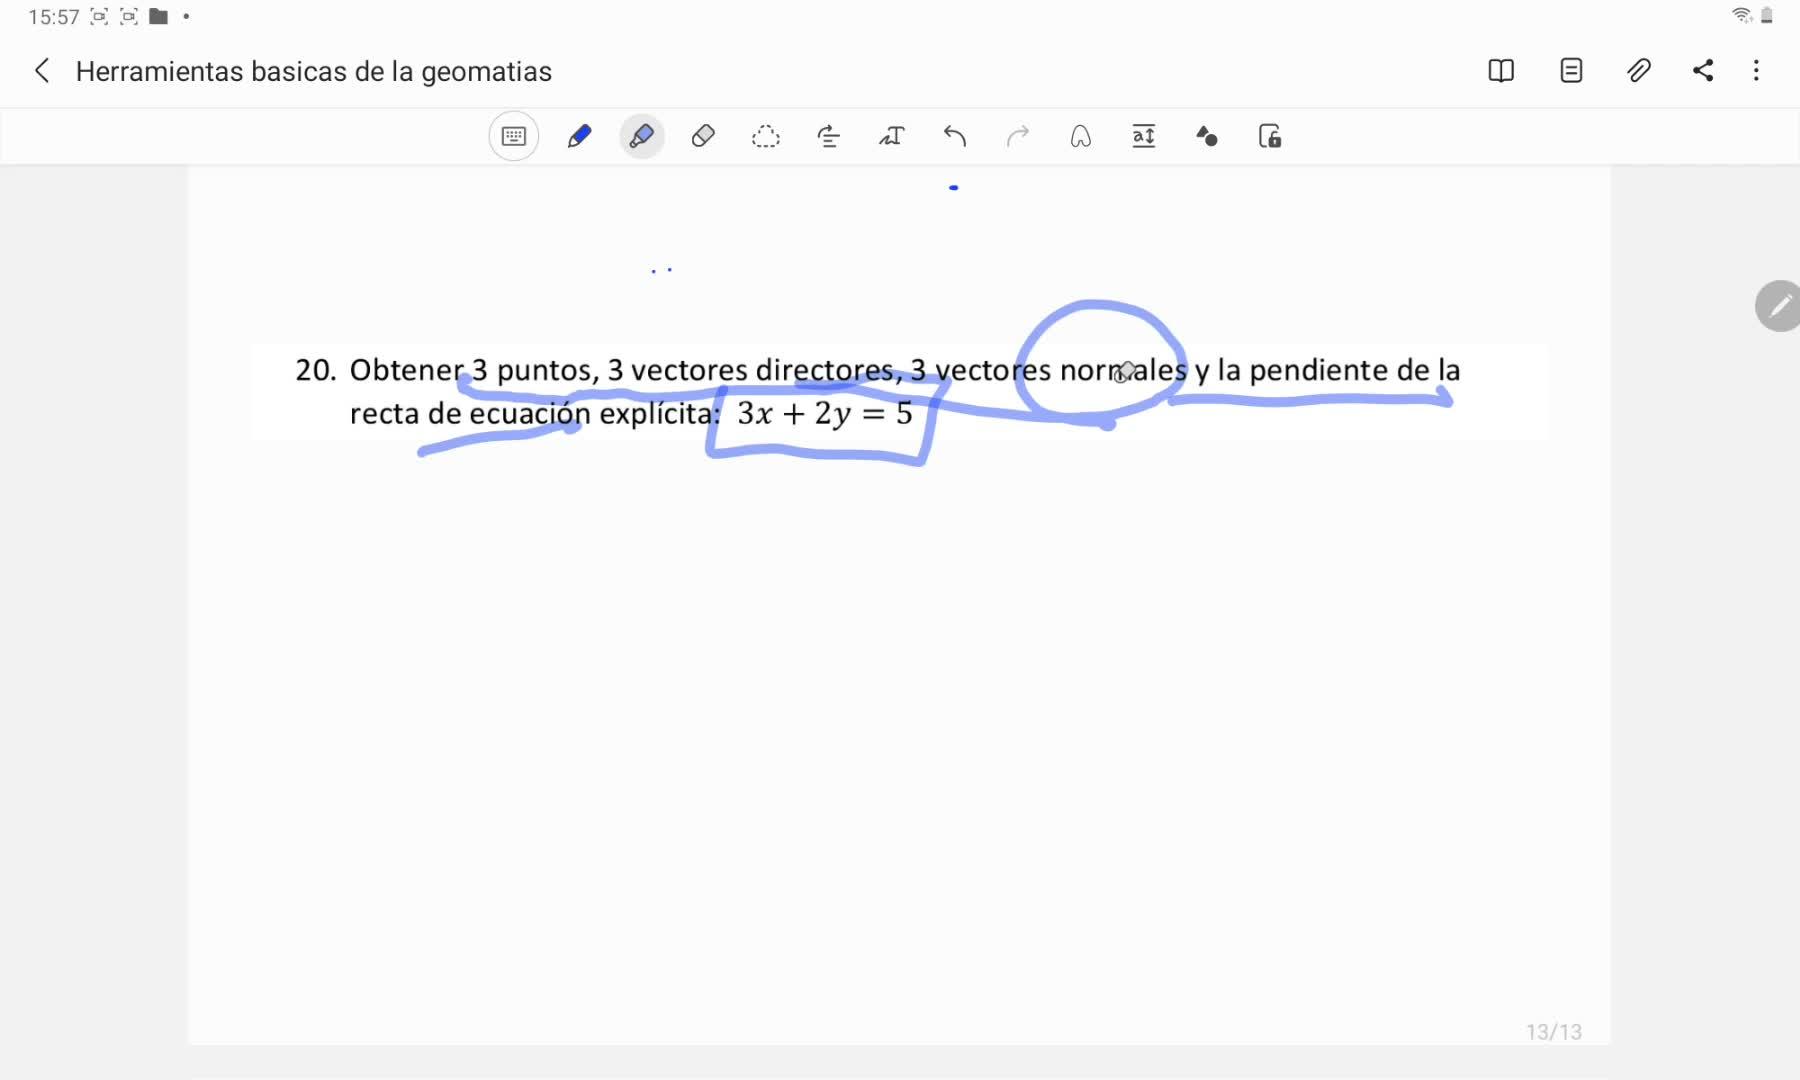Select the highlighter tool

pos(642,136)
